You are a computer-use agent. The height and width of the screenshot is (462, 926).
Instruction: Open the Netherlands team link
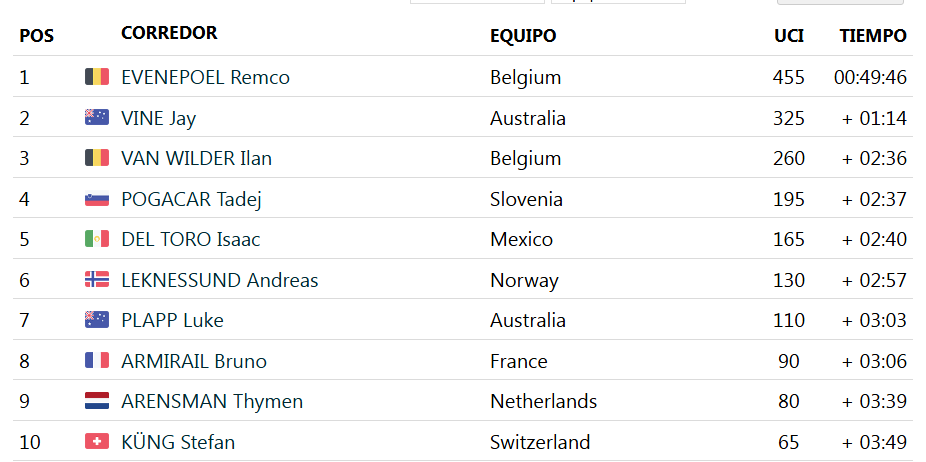click(x=543, y=401)
